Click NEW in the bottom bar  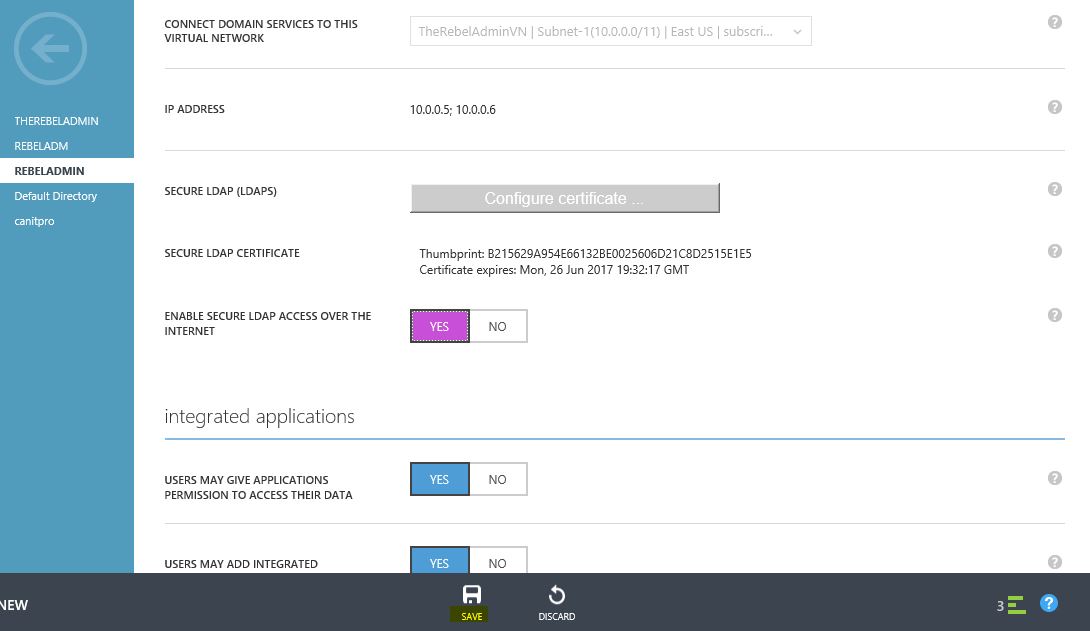coord(14,605)
